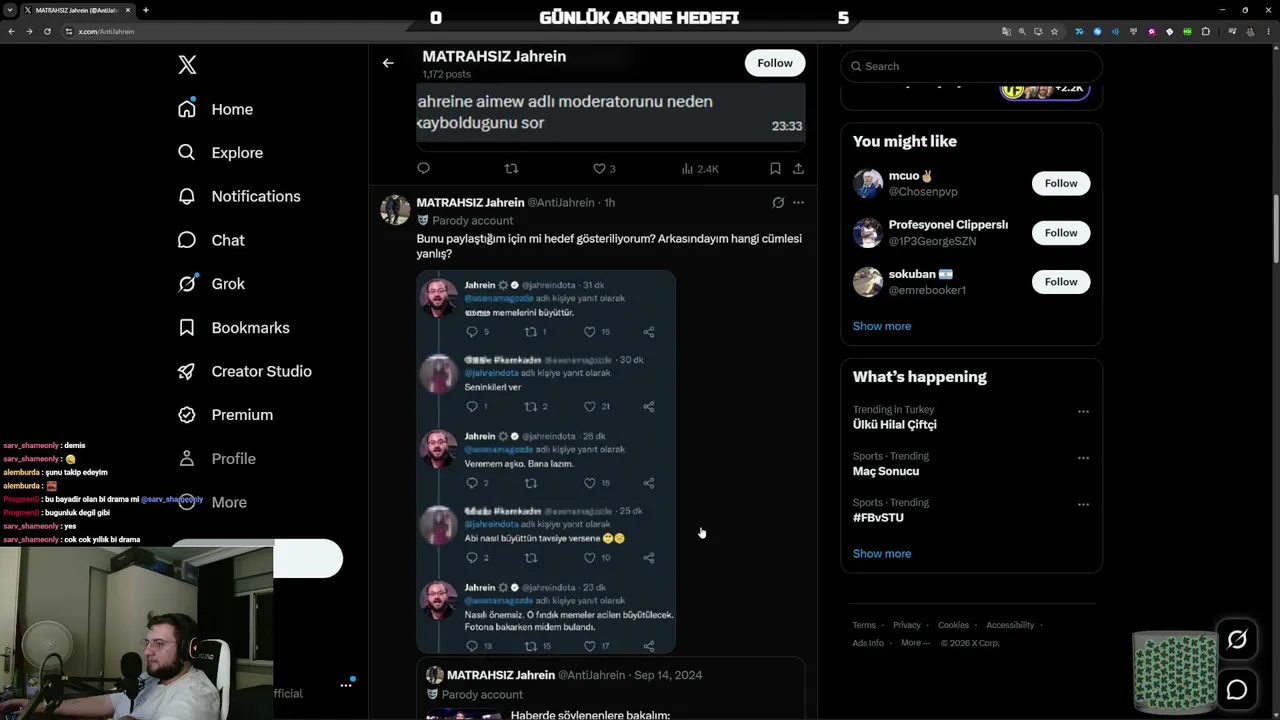Open the floating Grok button

pos(1237,640)
